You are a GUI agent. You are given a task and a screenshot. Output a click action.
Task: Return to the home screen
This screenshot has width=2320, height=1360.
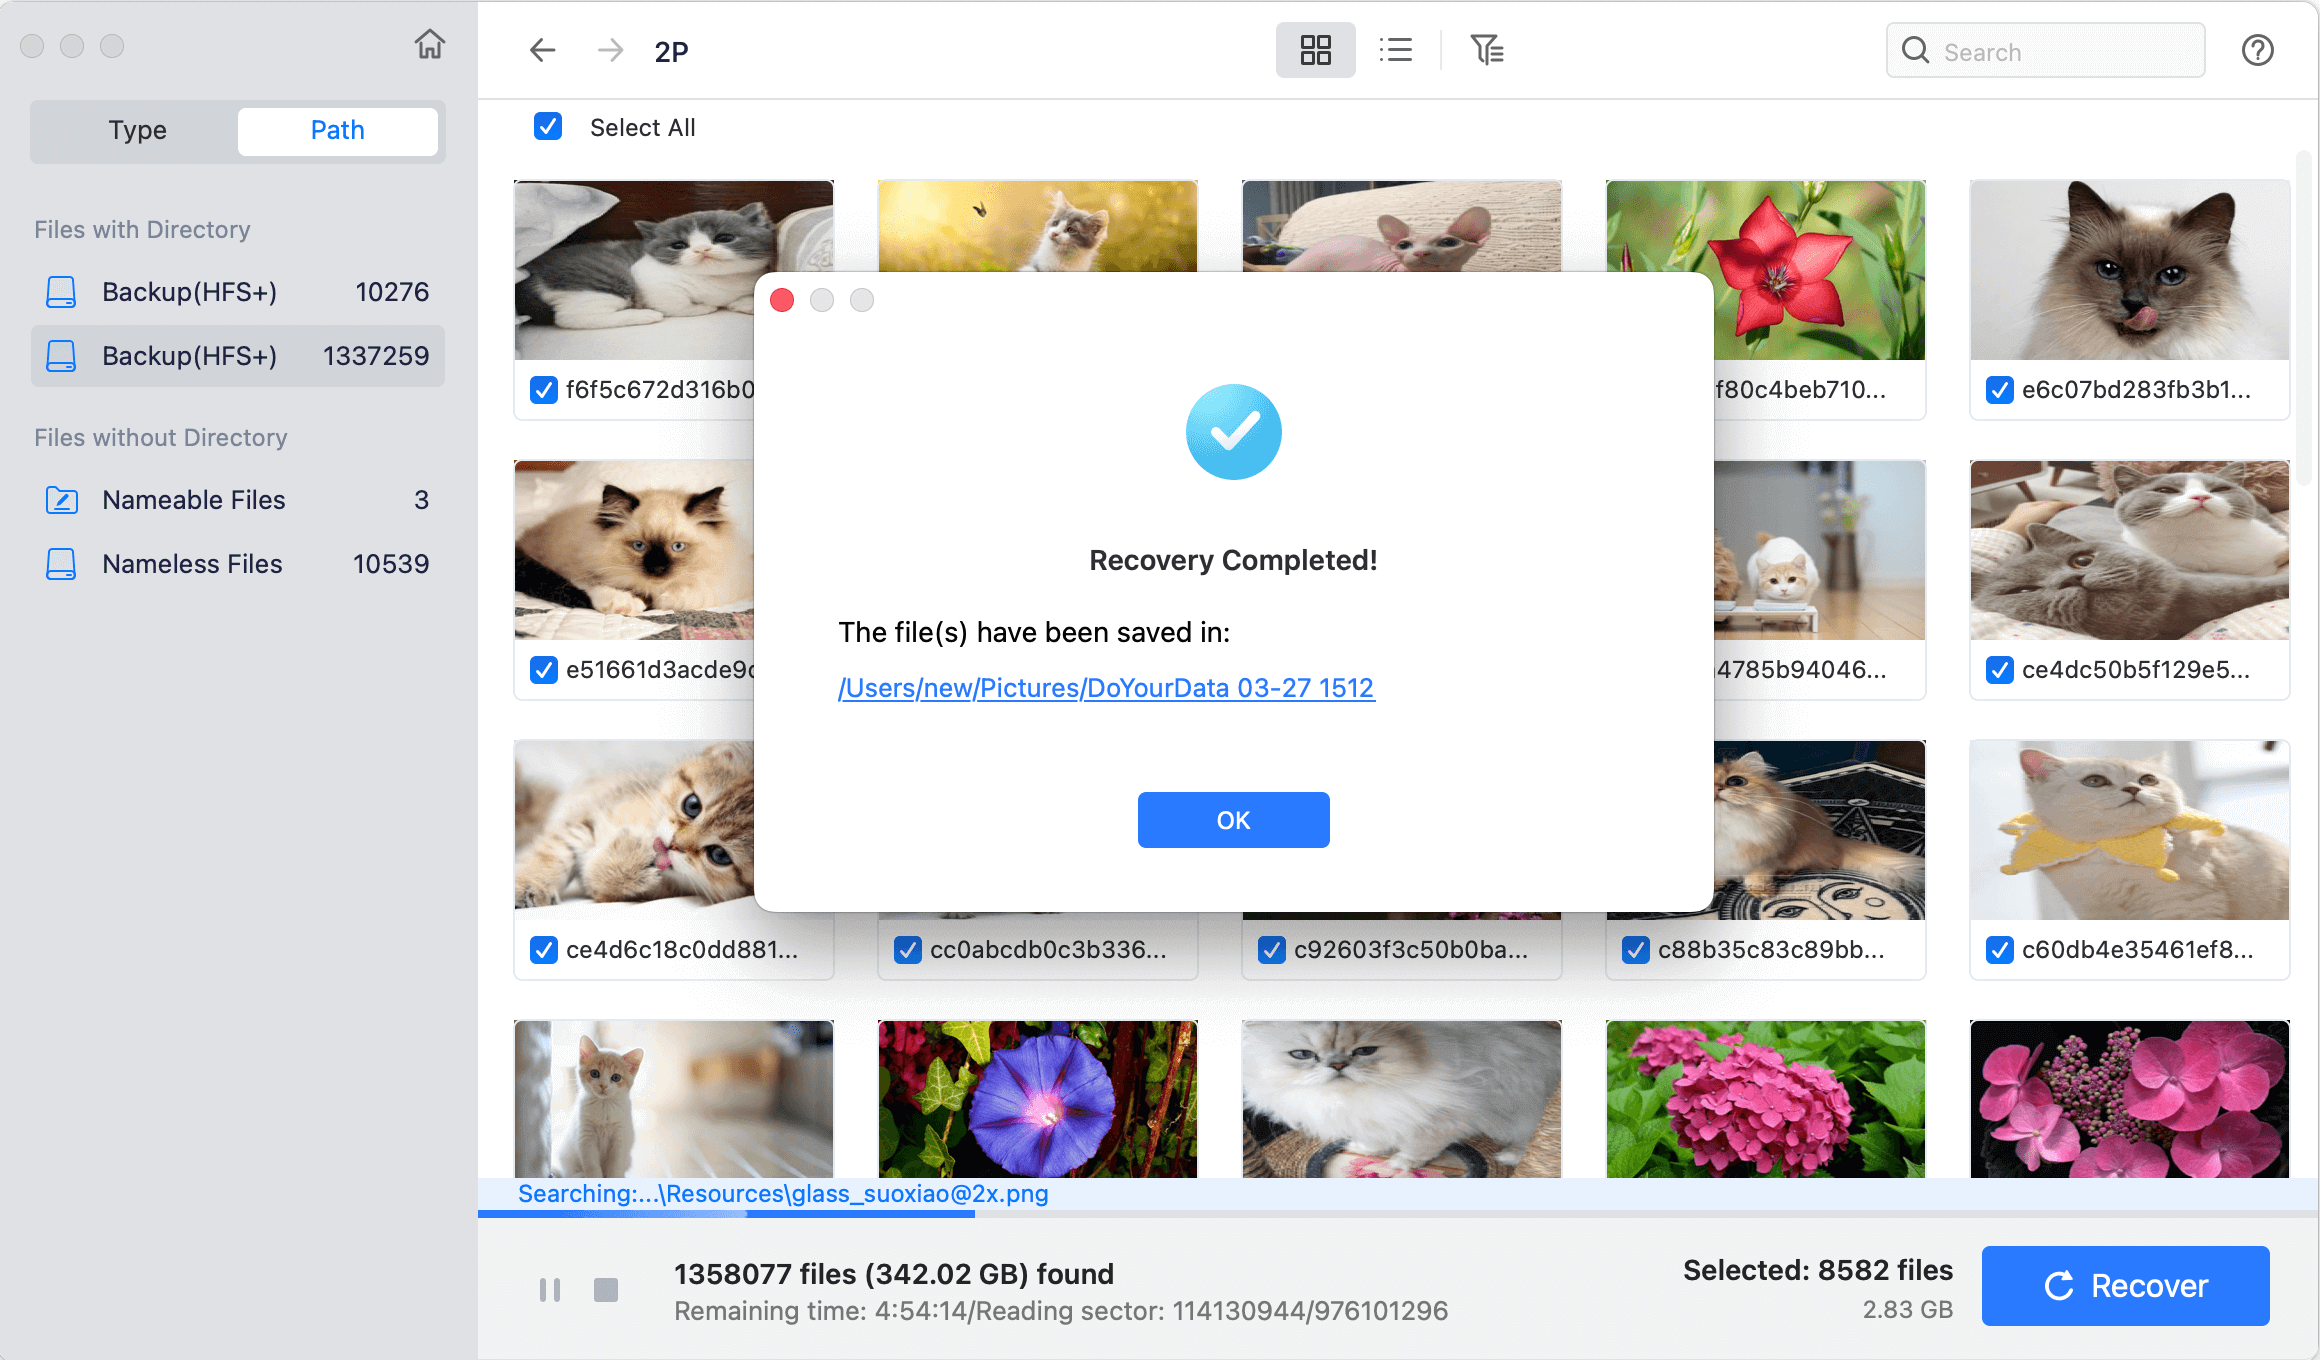point(429,45)
